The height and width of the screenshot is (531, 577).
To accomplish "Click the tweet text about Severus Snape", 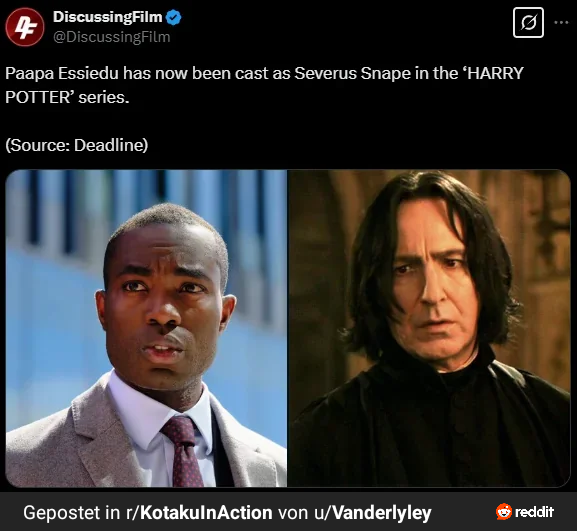I will pyautogui.click(x=264, y=85).
